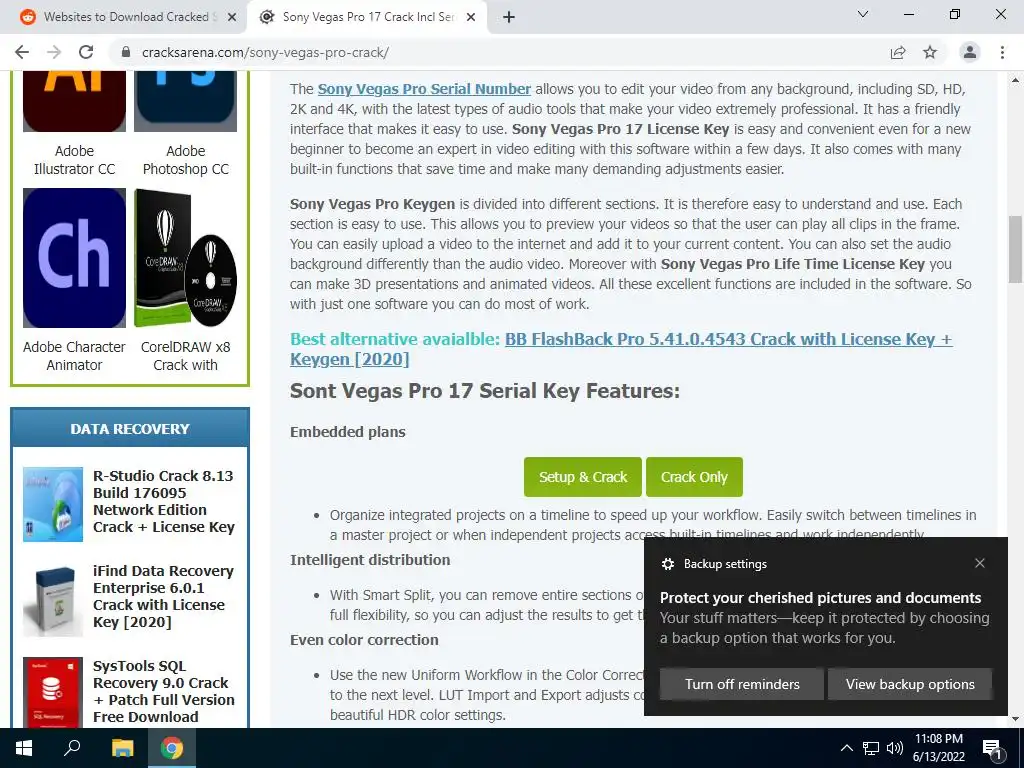Image resolution: width=1024 pixels, height=768 pixels.
Task: Click the SysTools SQL Recovery red box image
Action: tap(53, 692)
